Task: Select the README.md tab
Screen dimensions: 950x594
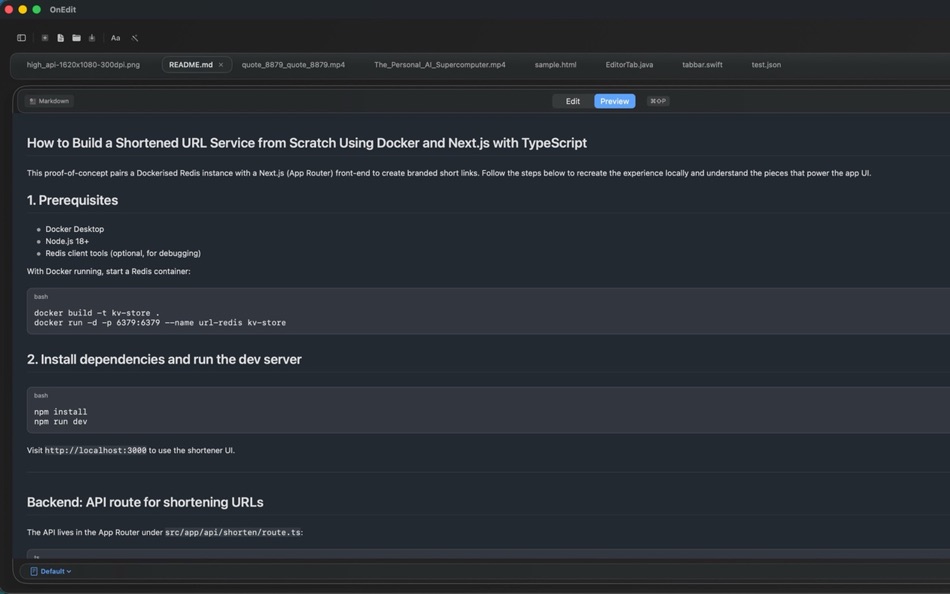Action: (191, 65)
